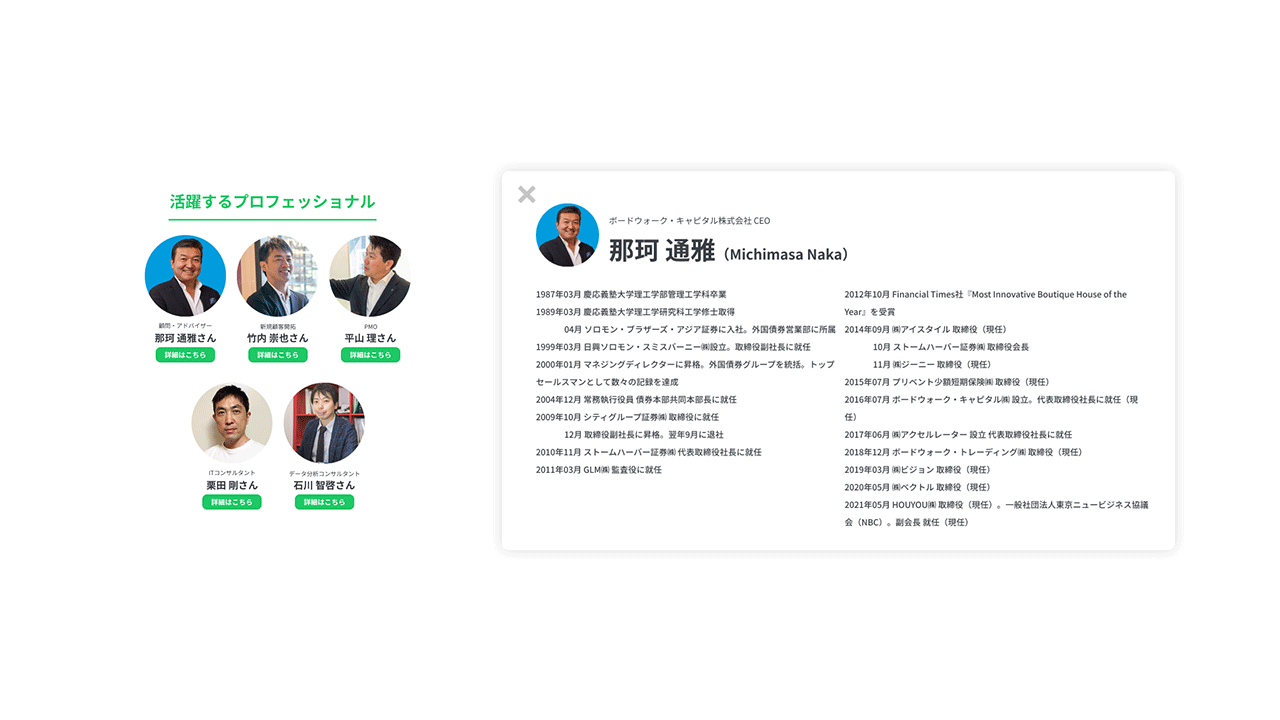
Task: Show details for 栗田 剛さん via green button
Action: point(232,502)
